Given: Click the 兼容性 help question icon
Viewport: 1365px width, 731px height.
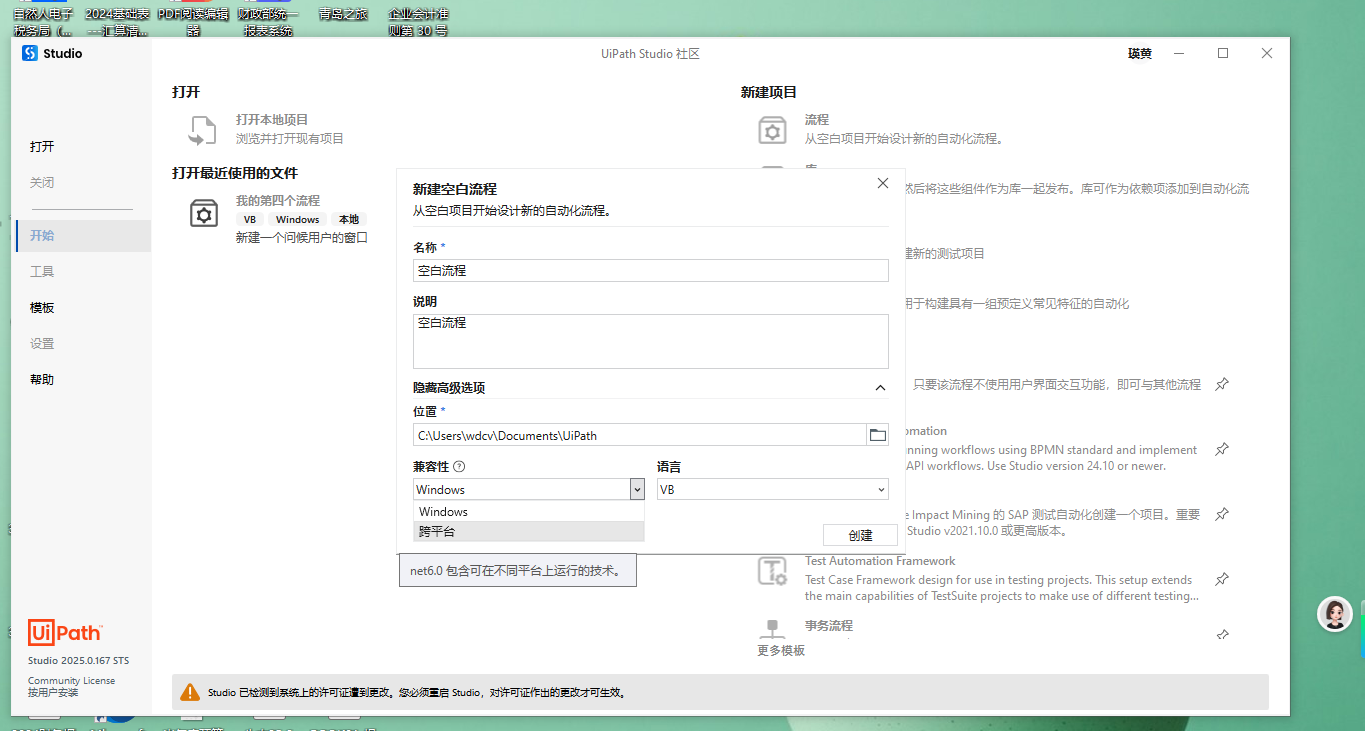Looking at the screenshot, I should tap(459, 466).
